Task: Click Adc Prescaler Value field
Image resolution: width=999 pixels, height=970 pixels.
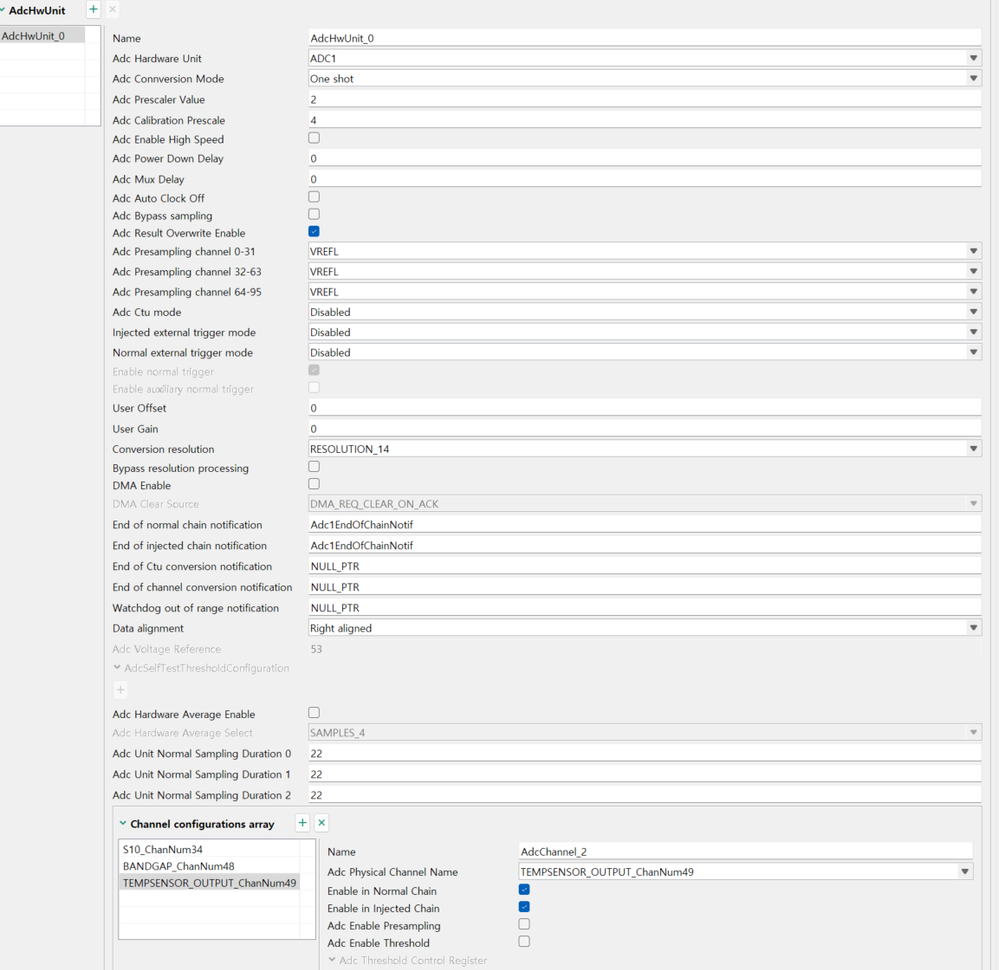Action: click(645, 99)
